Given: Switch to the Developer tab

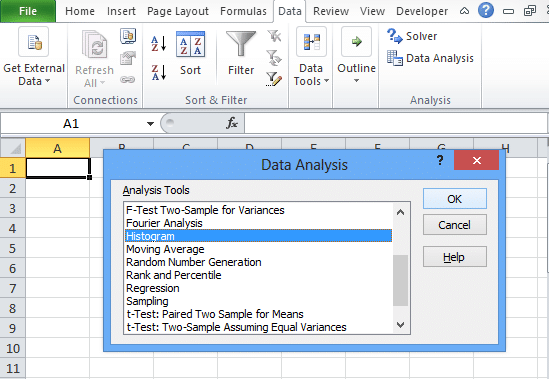Looking at the screenshot, I should point(422,11).
